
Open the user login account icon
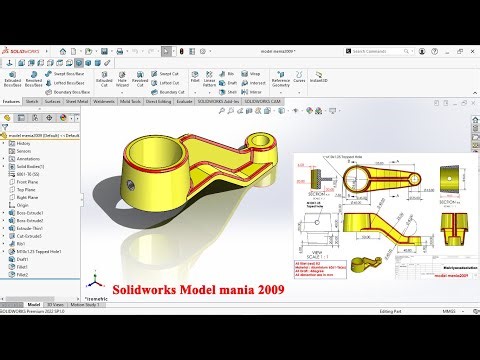[422, 51]
